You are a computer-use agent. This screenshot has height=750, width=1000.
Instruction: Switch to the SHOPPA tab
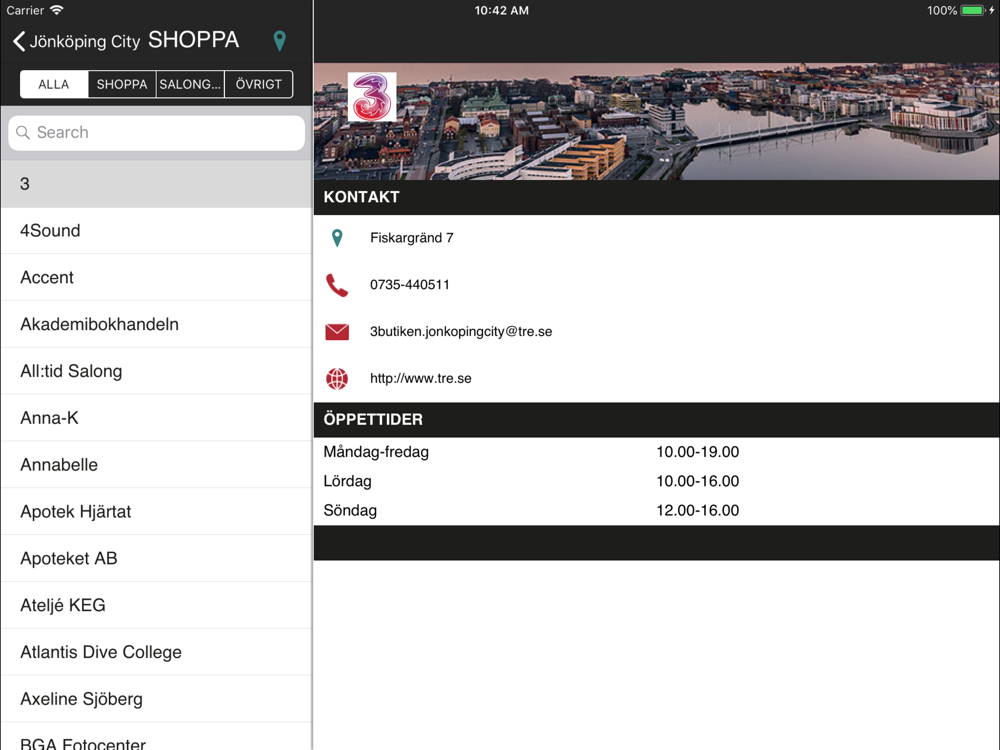point(122,84)
